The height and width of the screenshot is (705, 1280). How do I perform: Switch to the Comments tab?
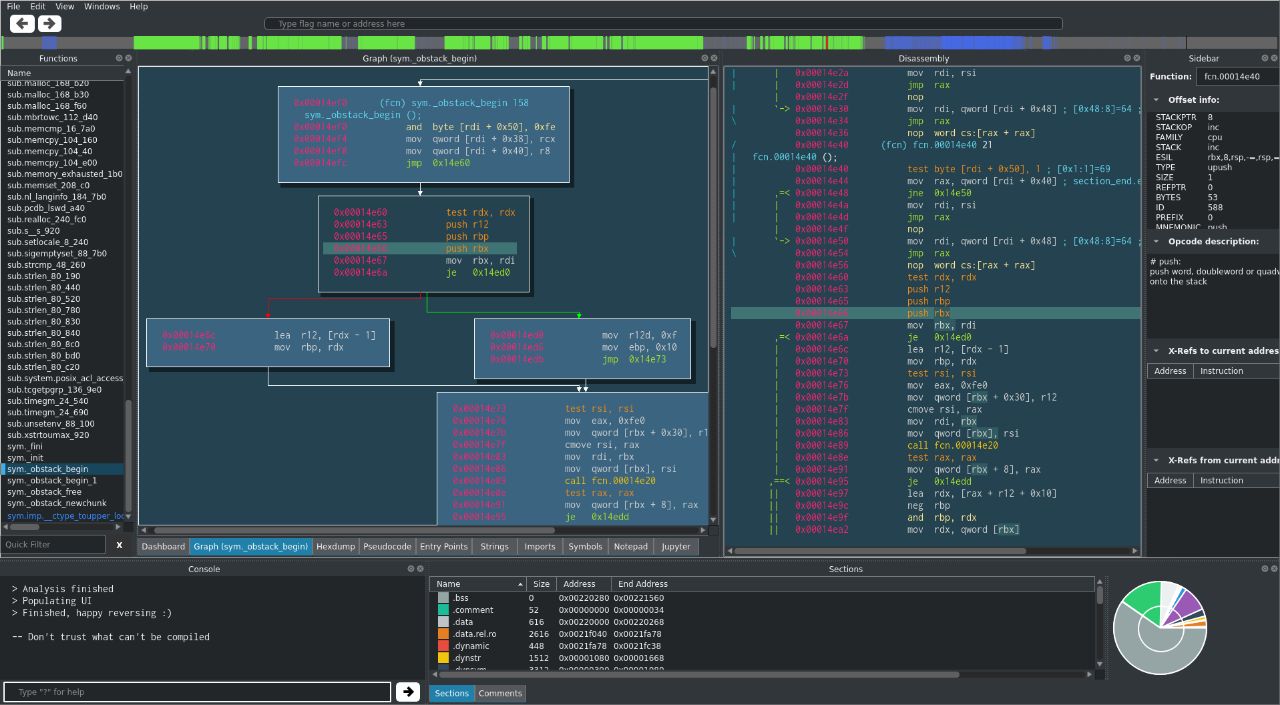tap(500, 693)
